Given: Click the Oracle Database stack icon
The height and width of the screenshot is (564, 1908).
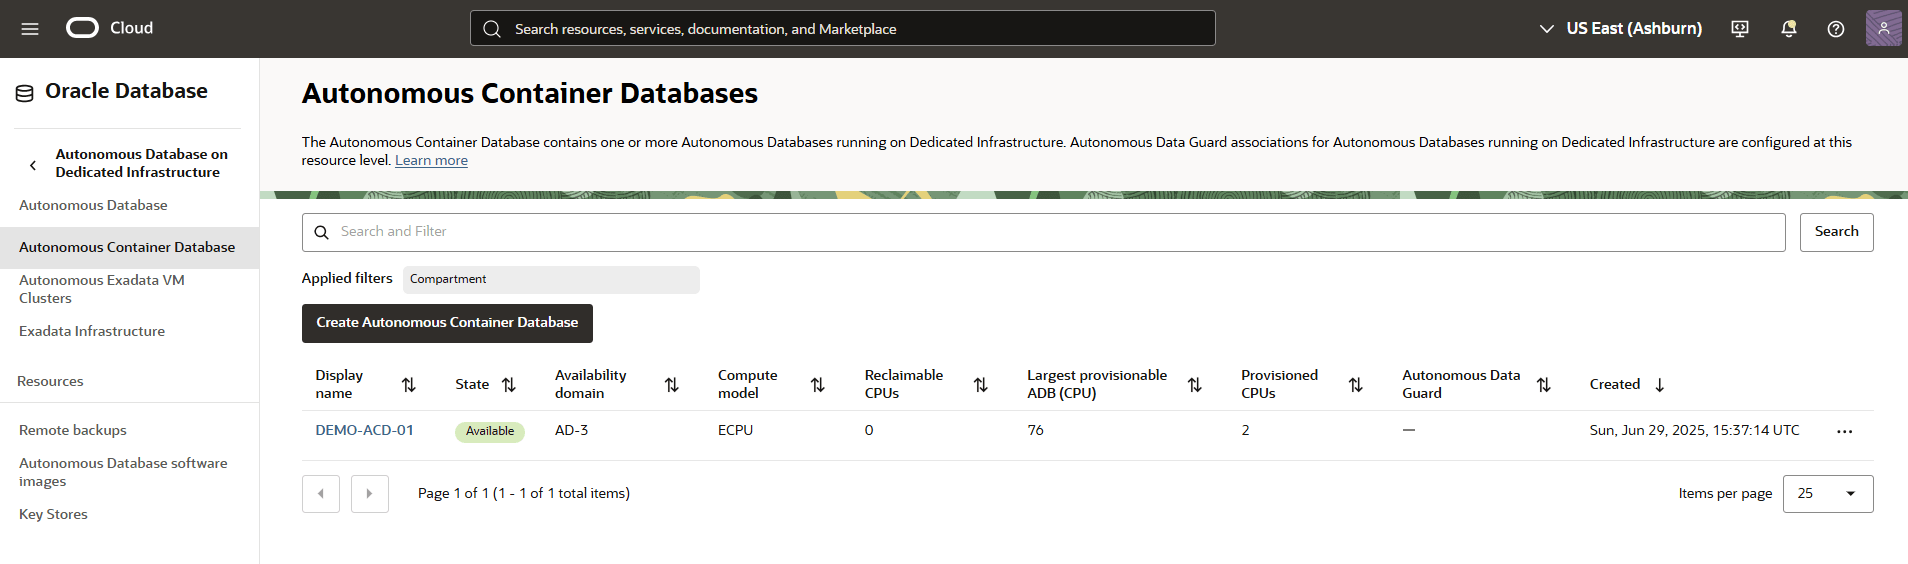Looking at the screenshot, I should coord(25,93).
